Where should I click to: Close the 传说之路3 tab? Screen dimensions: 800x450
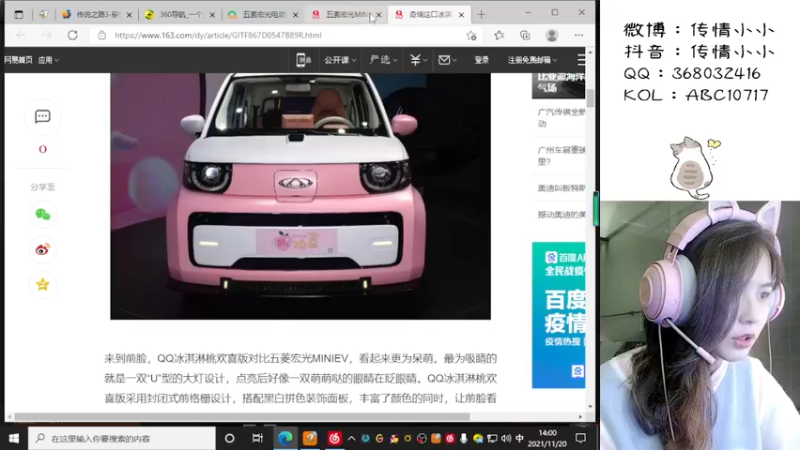pos(129,15)
